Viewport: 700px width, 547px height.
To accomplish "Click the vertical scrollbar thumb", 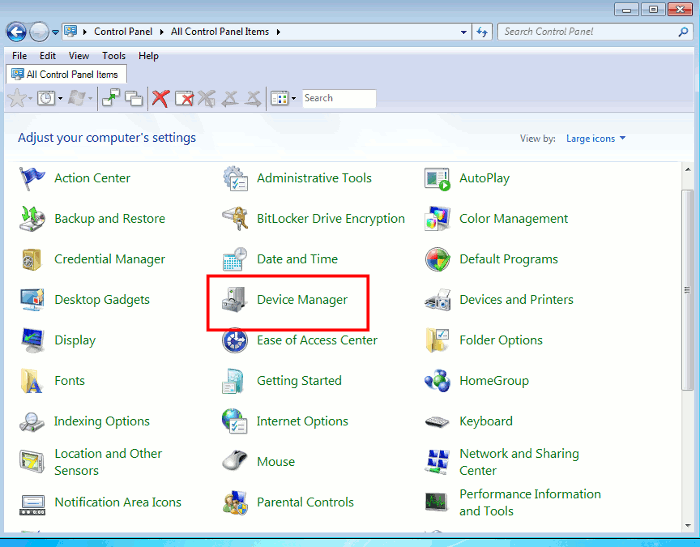I will click(688, 290).
